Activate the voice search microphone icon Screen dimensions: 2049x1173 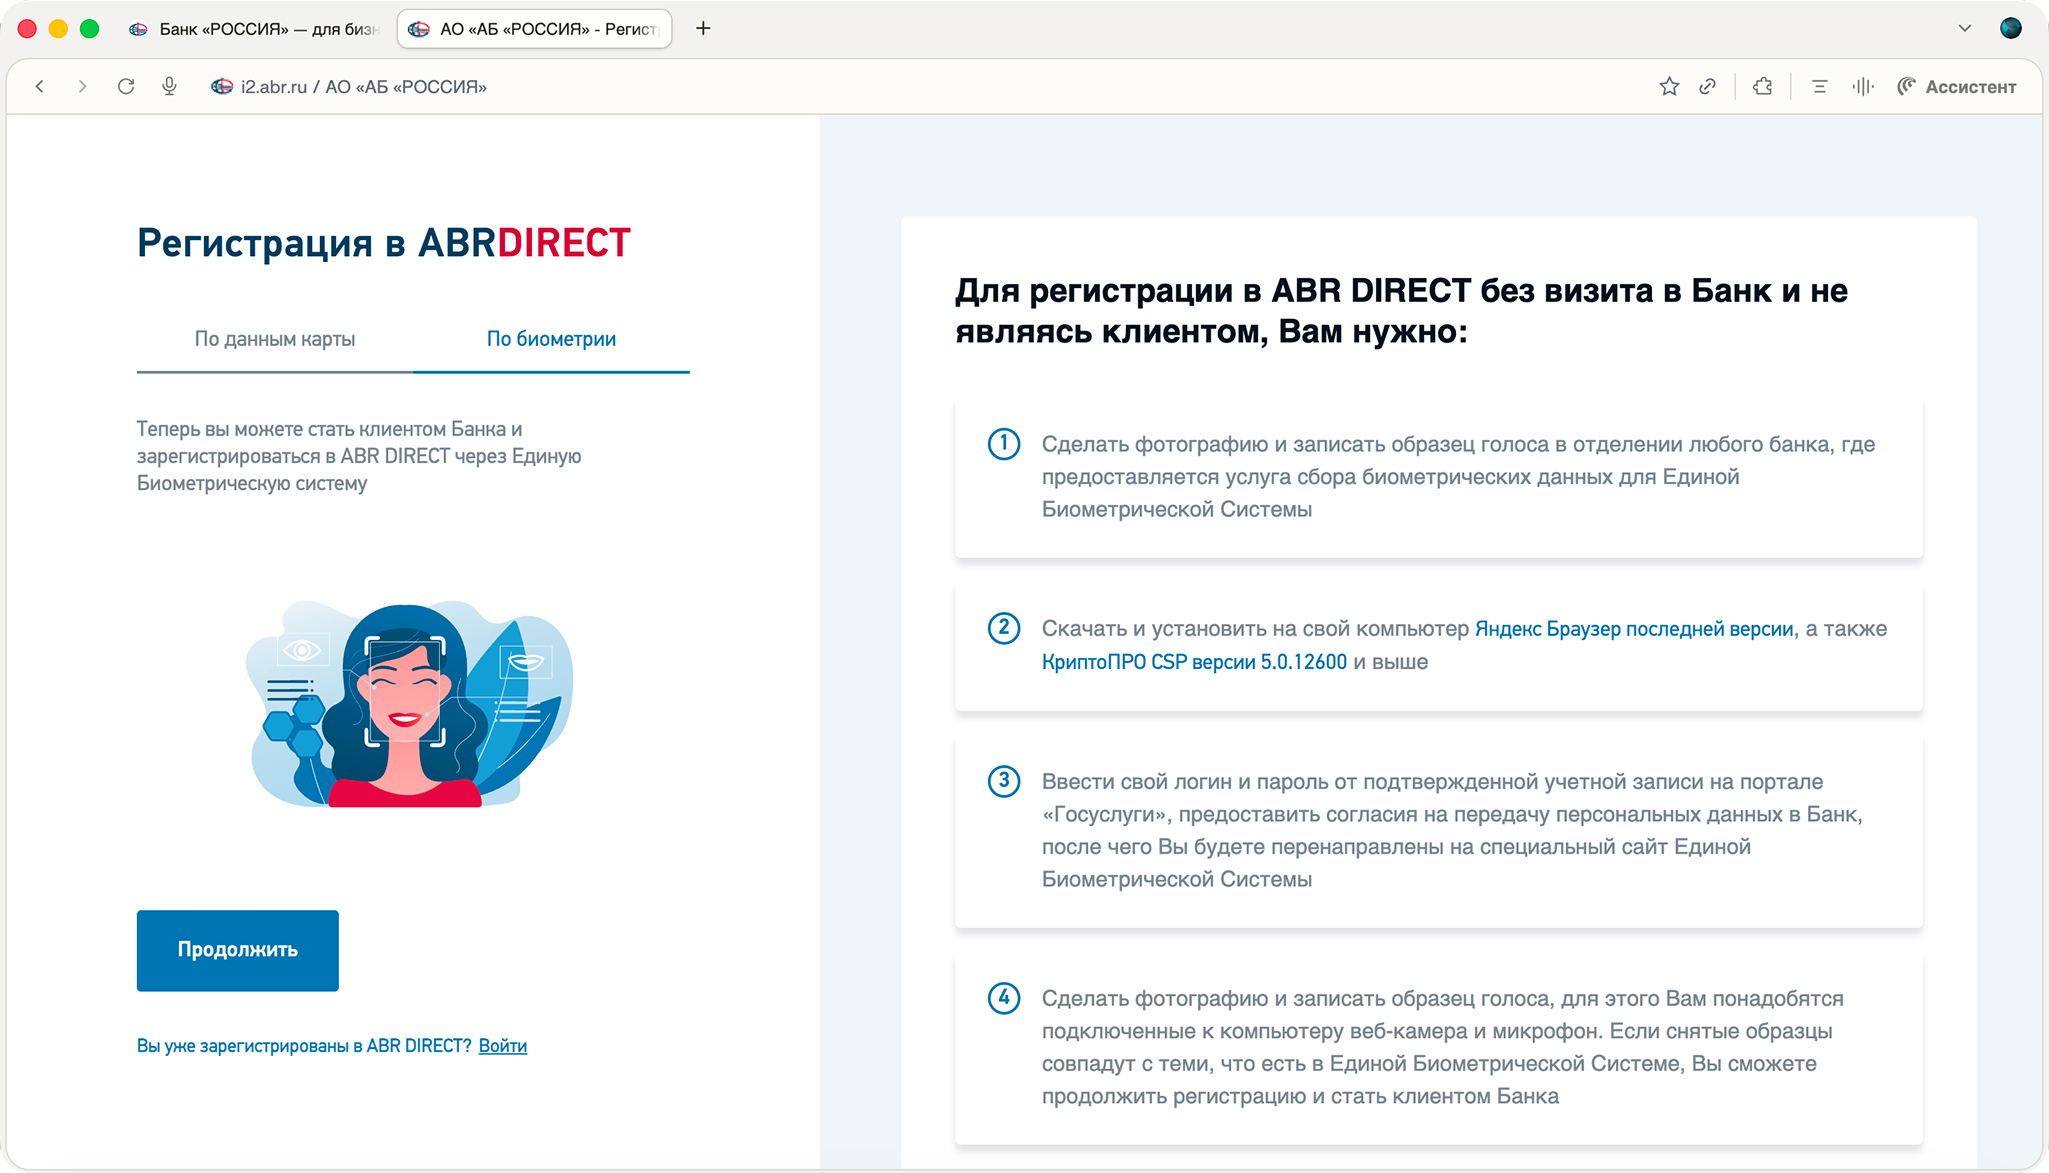[x=169, y=87]
